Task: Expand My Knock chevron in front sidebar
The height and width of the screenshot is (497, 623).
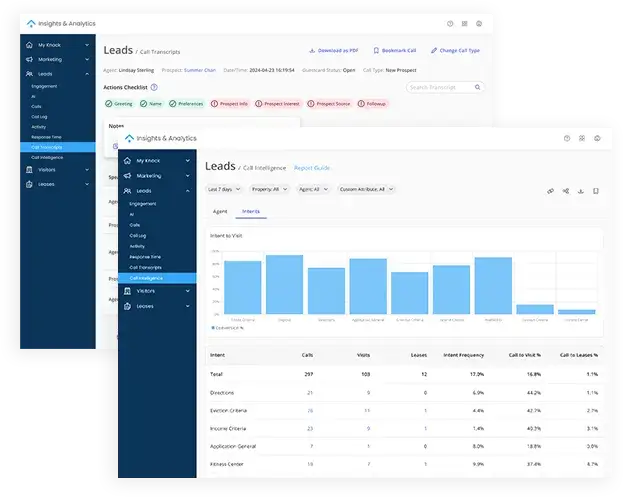Action: pyautogui.click(x=188, y=161)
